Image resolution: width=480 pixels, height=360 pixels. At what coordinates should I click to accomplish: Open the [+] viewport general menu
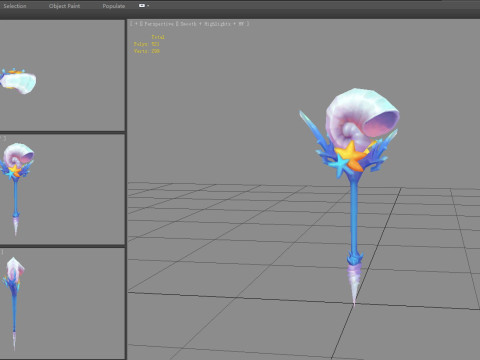(x=135, y=24)
